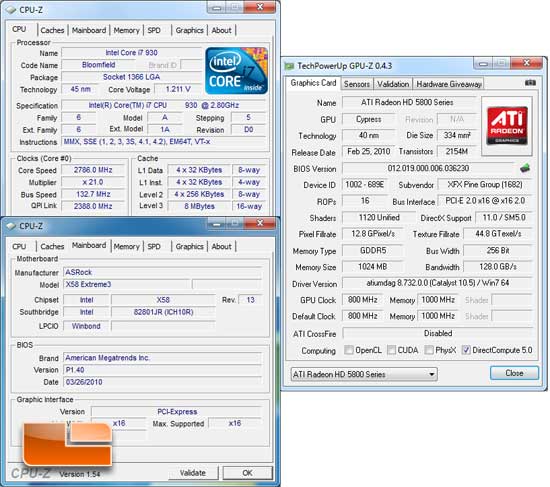Select the SPD tab in top CPU-Z window
This screenshot has height=487, width=550.
click(x=154, y=30)
